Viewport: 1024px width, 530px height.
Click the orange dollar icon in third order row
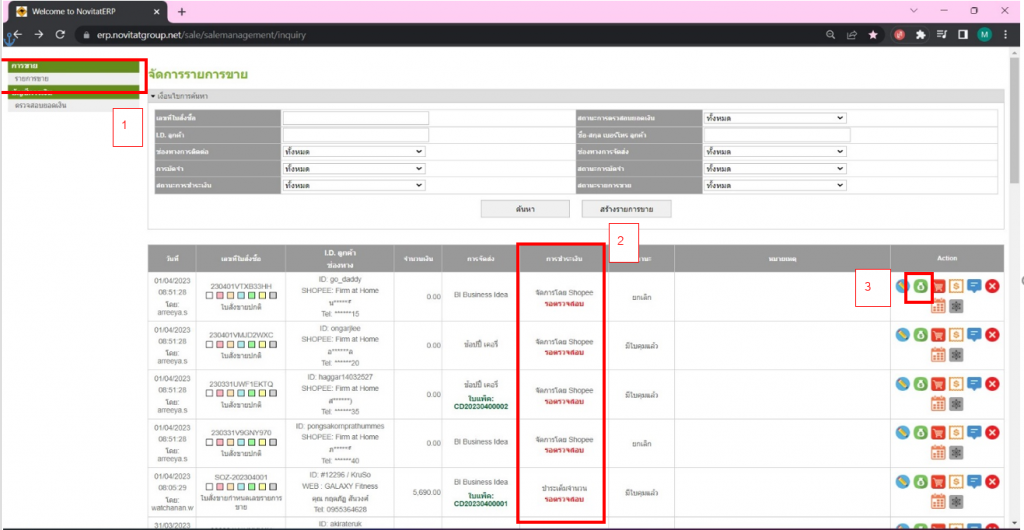(956, 384)
